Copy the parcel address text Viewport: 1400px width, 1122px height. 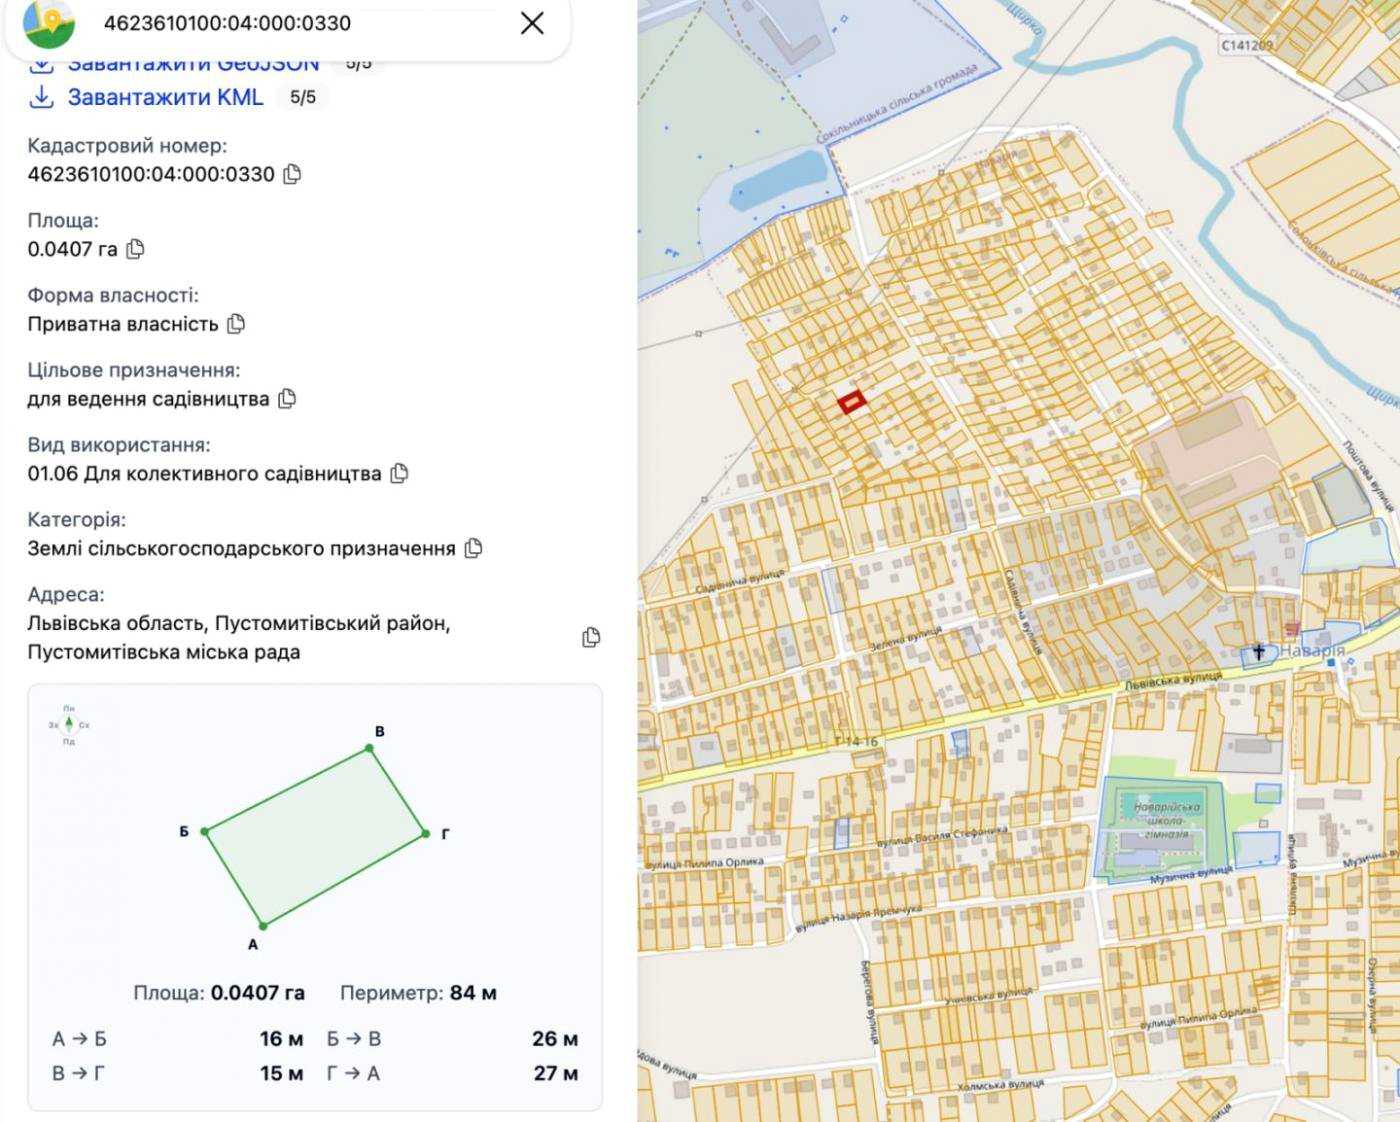pyautogui.click(x=591, y=637)
